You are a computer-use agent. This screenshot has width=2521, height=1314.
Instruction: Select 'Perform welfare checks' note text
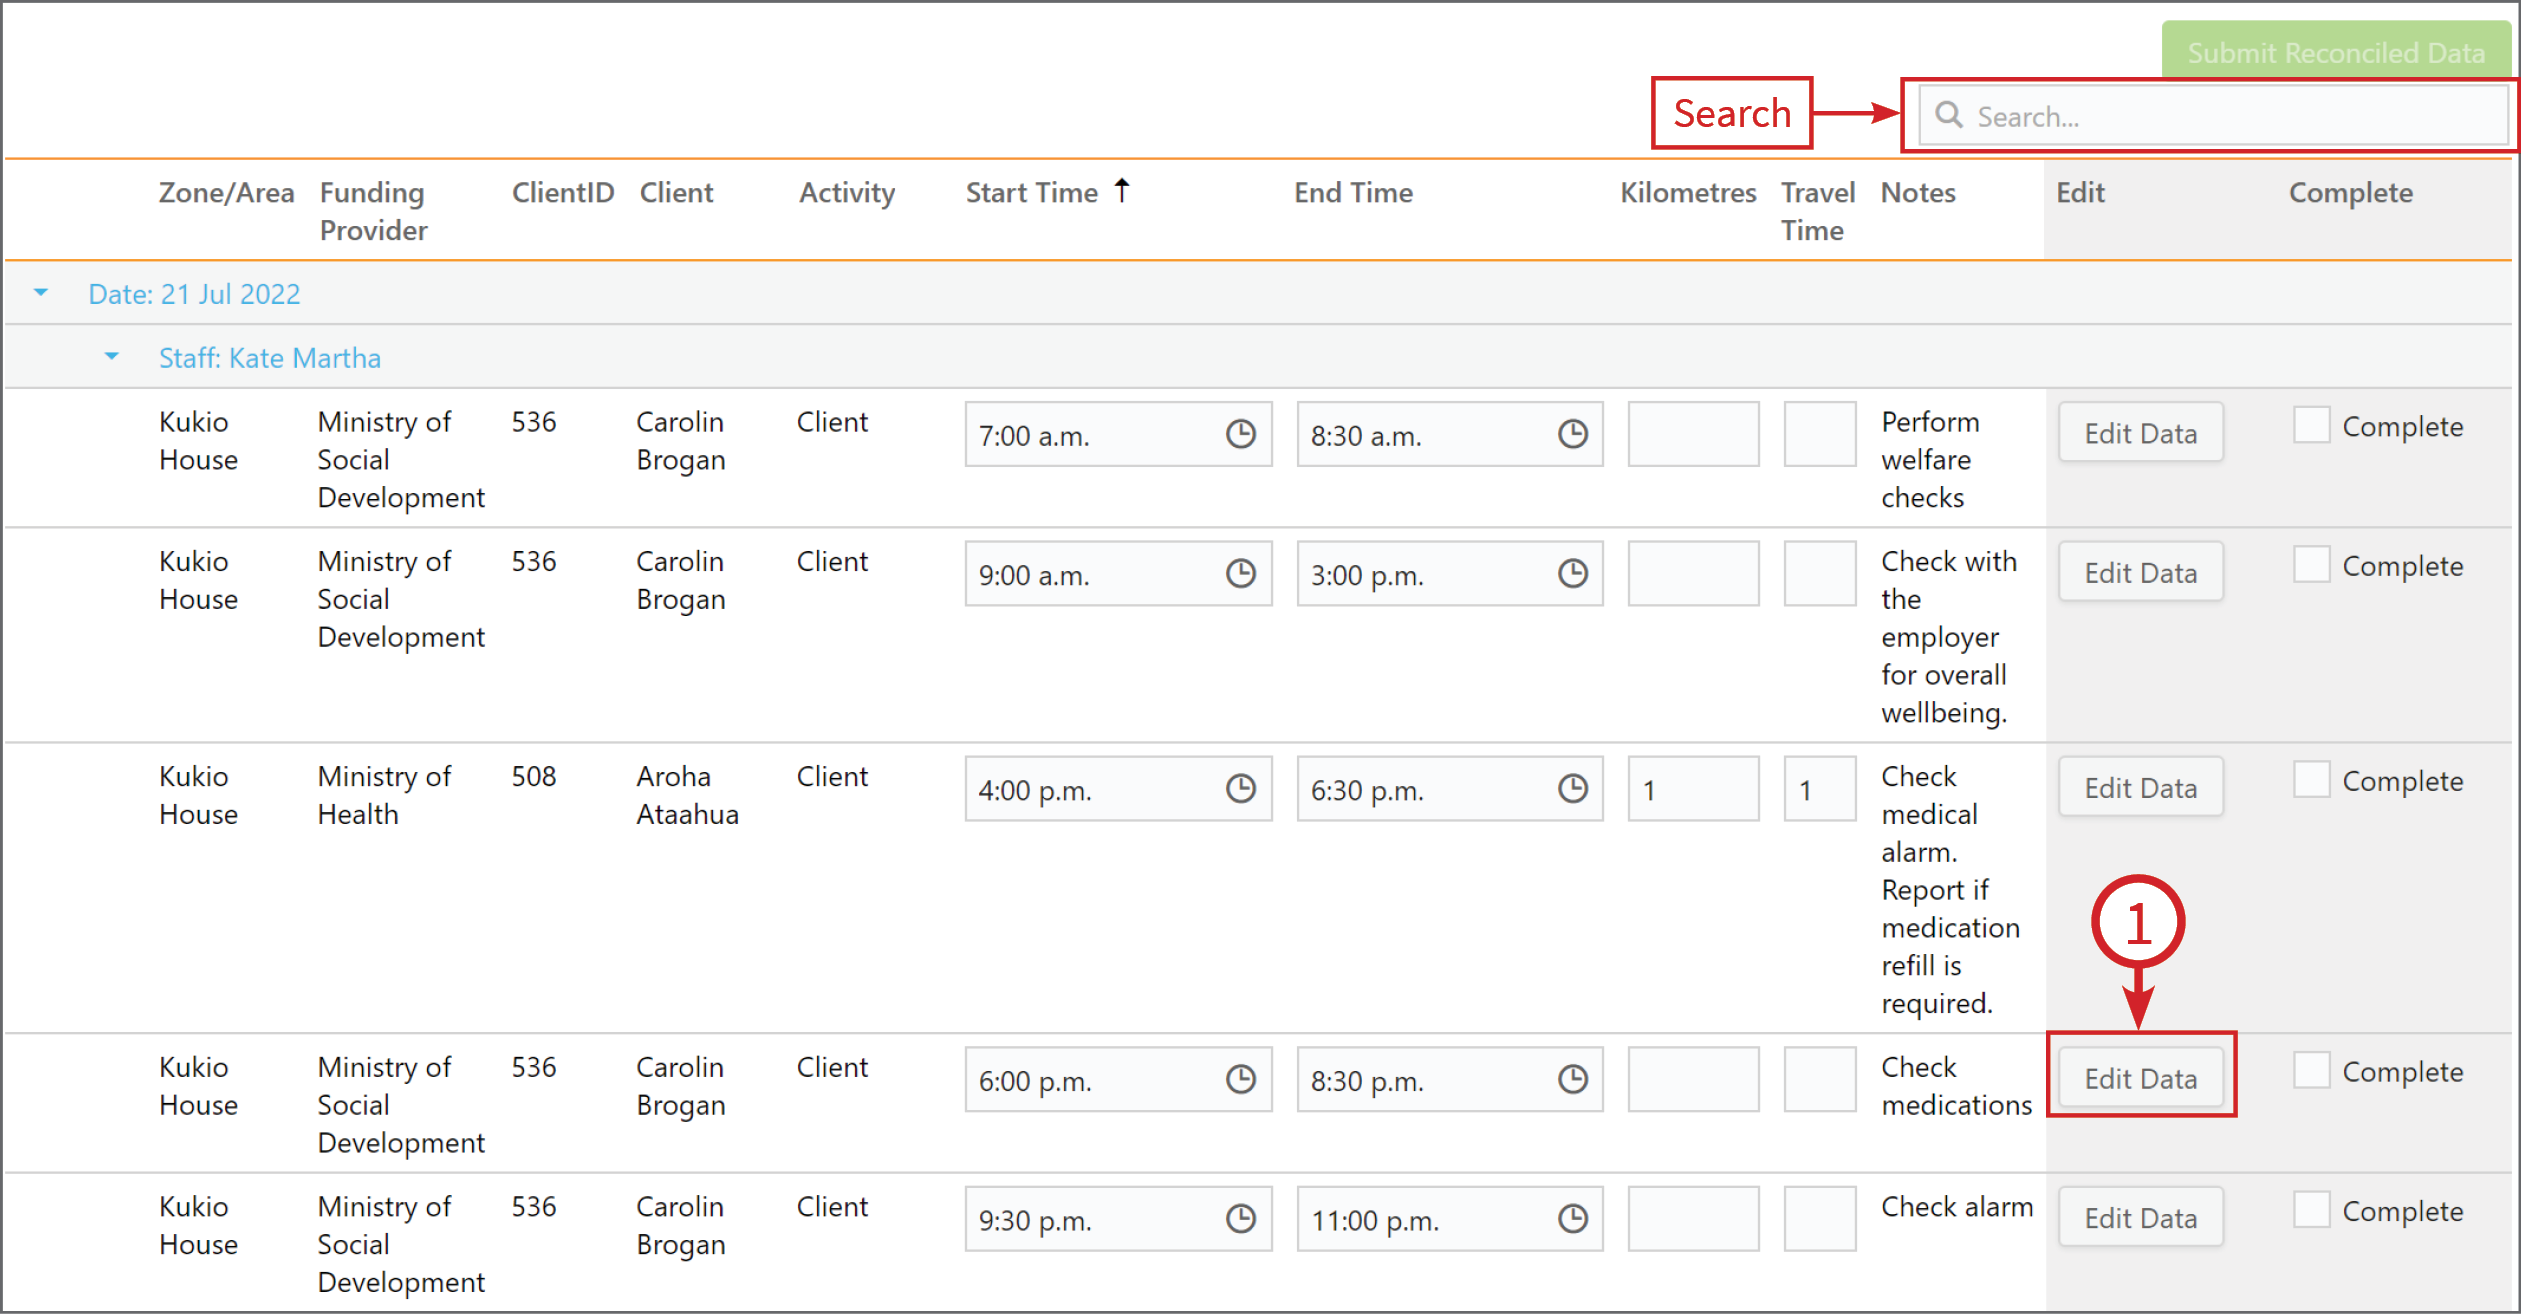pyautogui.click(x=1930, y=459)
